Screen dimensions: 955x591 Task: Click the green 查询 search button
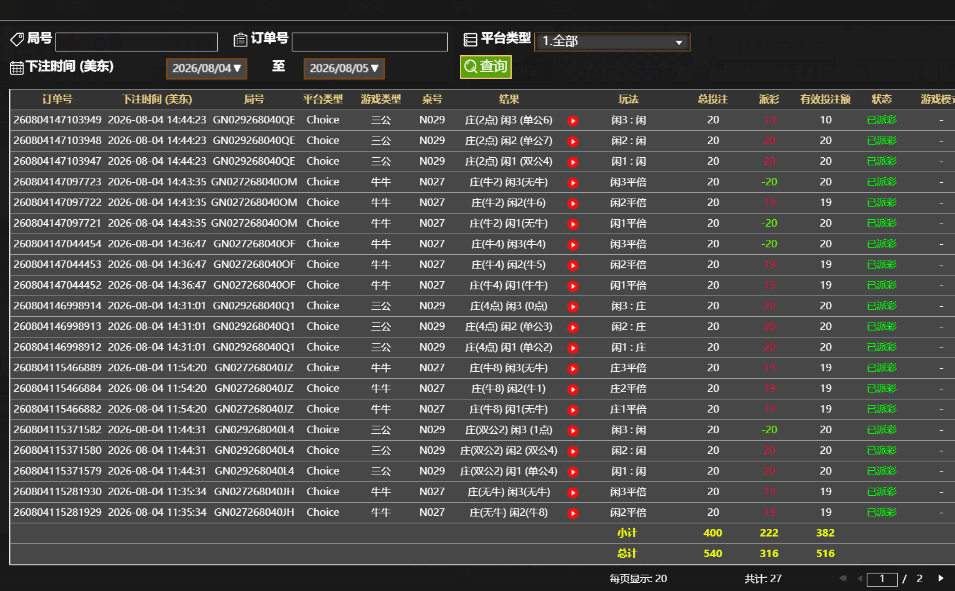[485, 66]
